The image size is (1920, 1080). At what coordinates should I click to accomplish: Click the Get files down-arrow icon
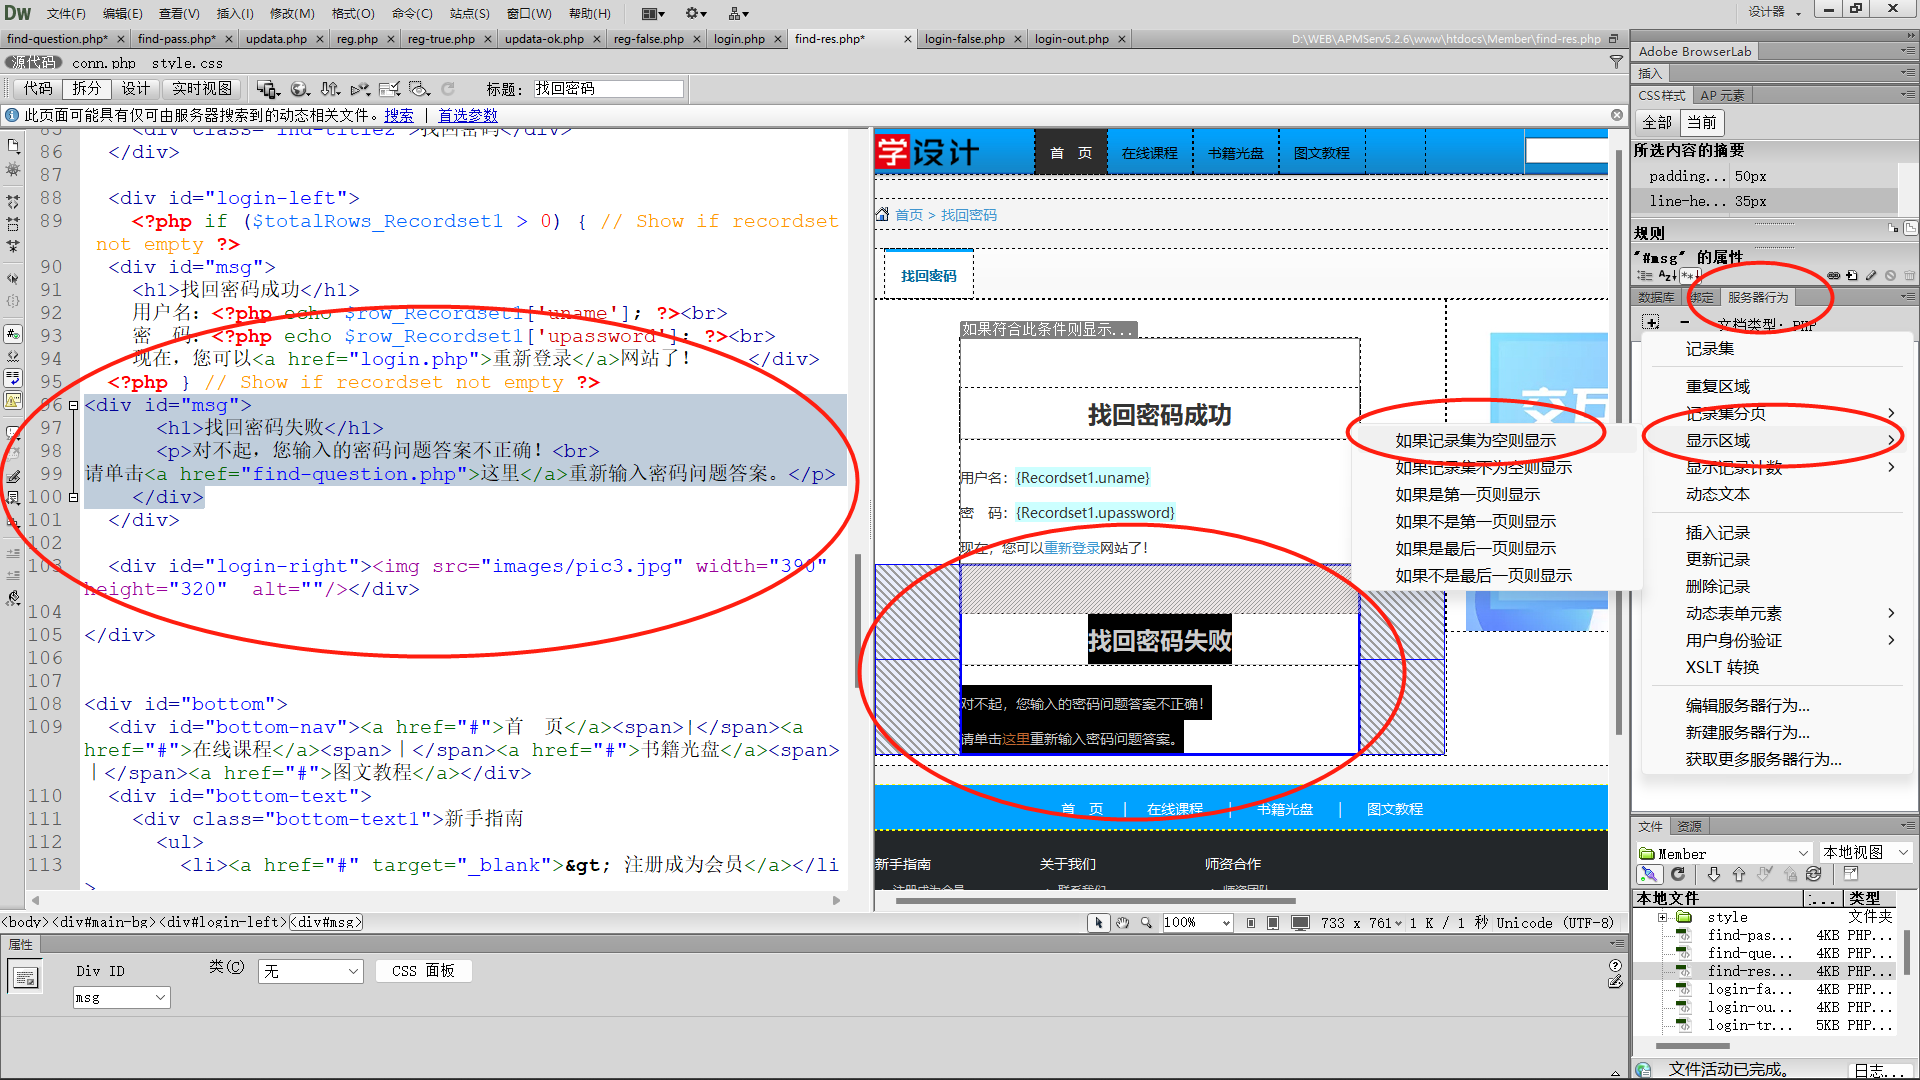pos(1714,873)
